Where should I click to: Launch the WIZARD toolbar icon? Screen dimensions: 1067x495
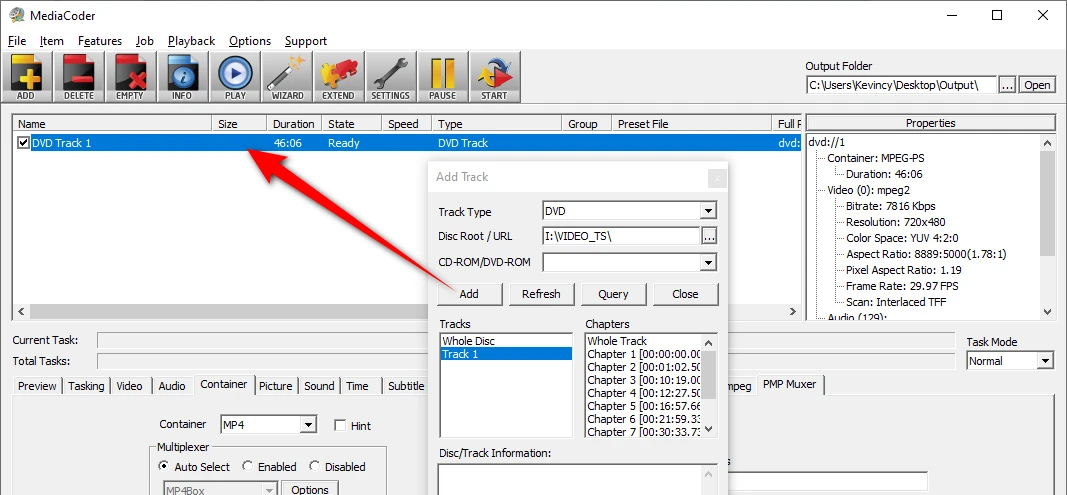(287, 77)
